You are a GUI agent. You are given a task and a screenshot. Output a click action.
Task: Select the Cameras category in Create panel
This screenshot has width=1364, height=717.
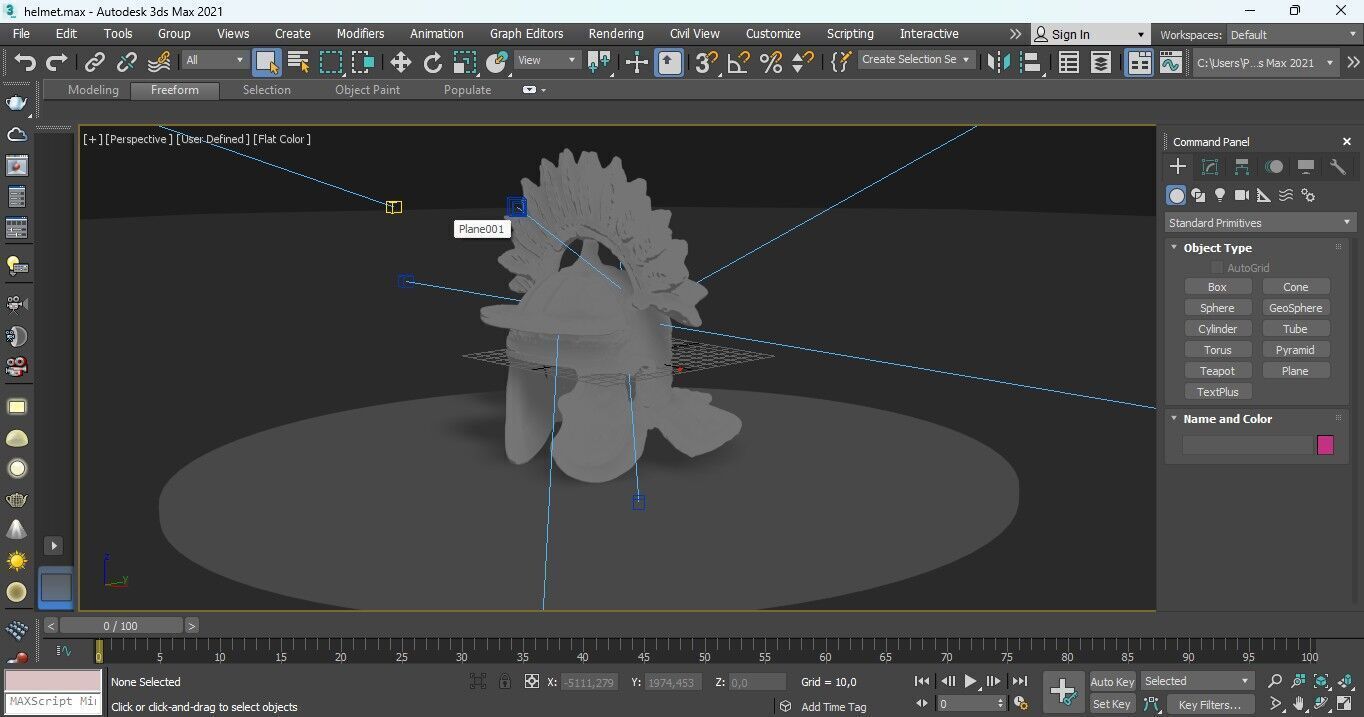pyautogui.click(x=1242, y=195)
